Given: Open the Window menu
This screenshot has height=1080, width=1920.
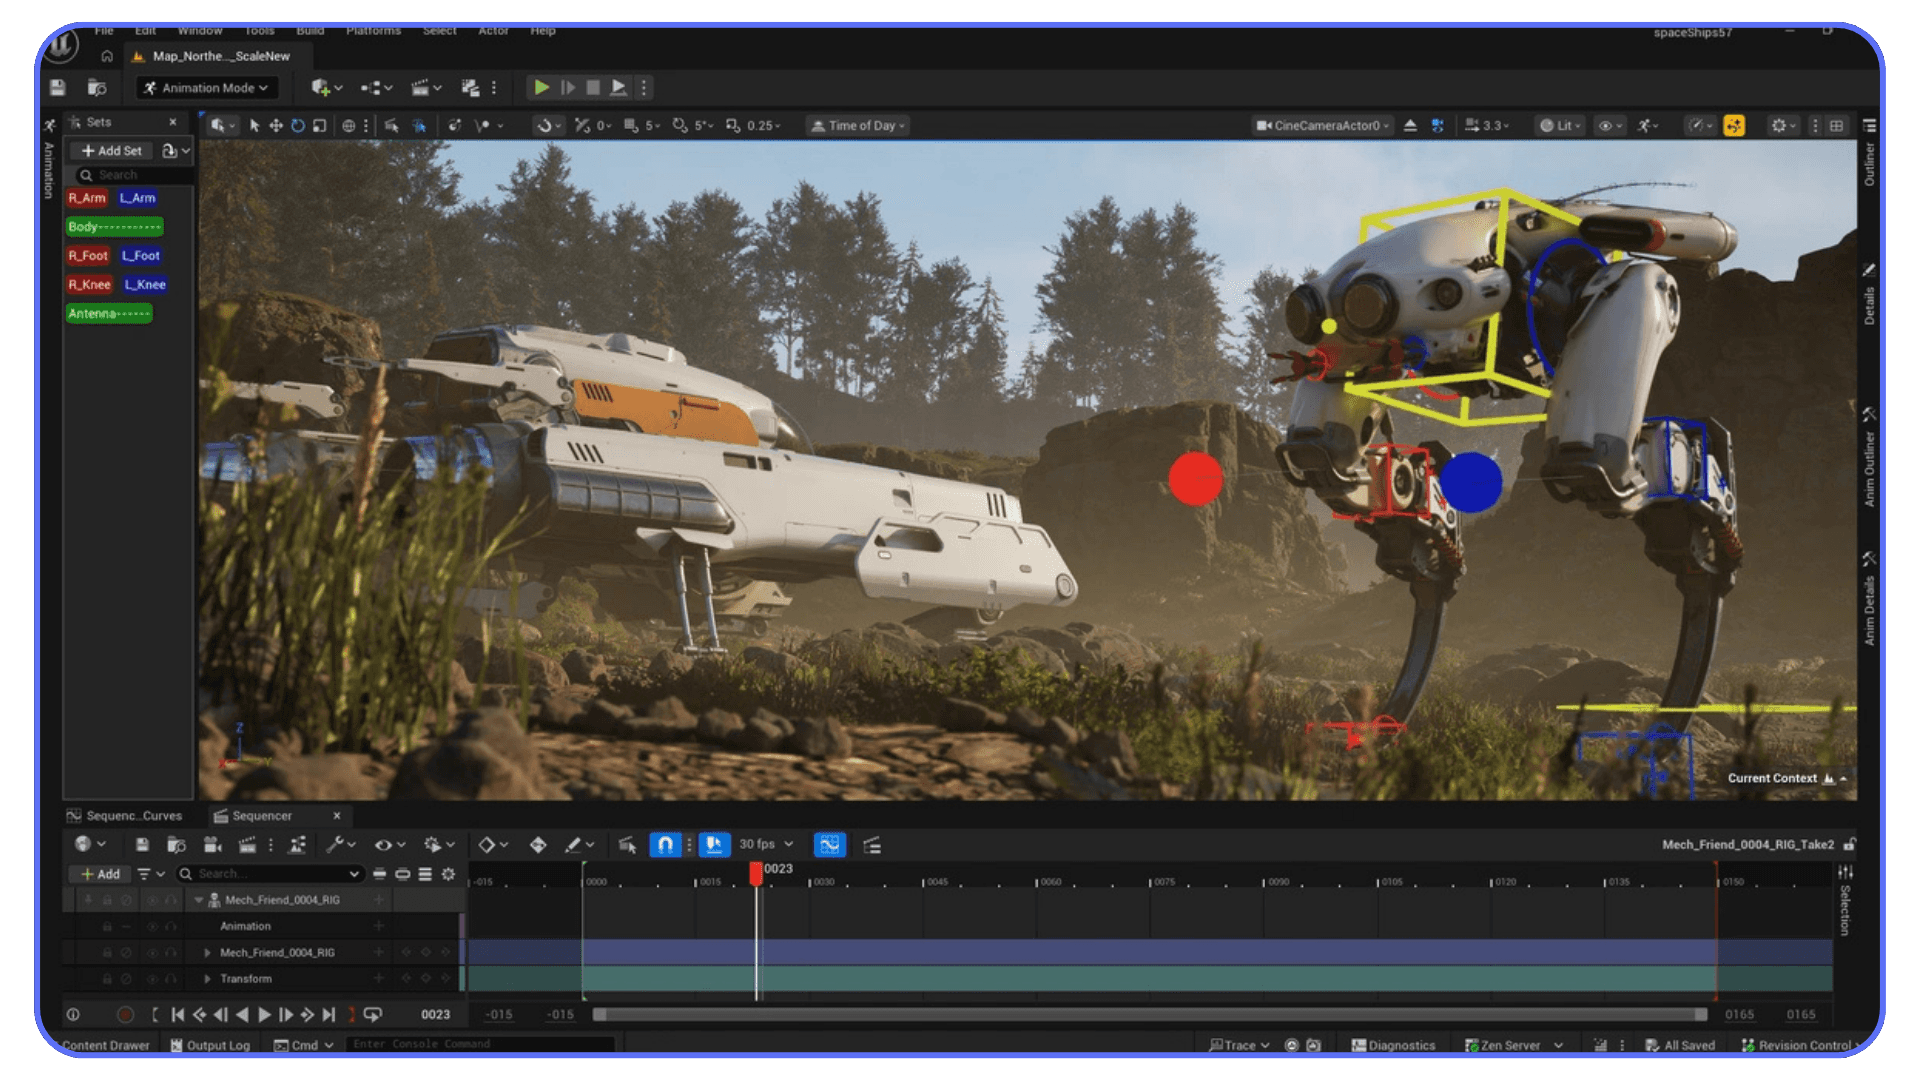Looking at the screenshot, I should point(200,31).
